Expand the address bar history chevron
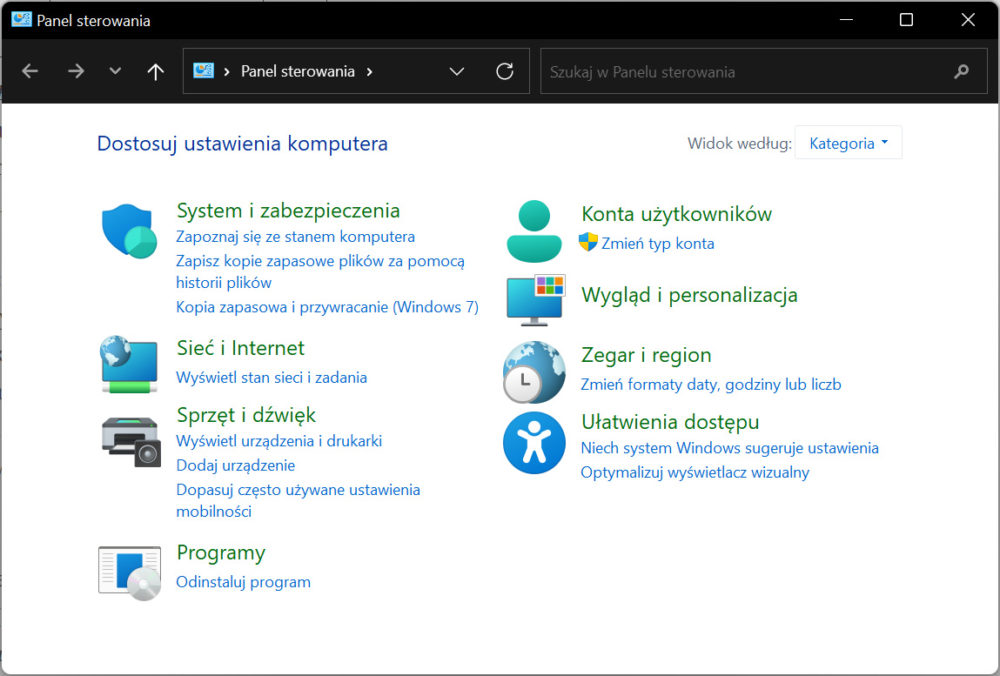Viewport: 1000px width, 676px height. tap(457, 71)
